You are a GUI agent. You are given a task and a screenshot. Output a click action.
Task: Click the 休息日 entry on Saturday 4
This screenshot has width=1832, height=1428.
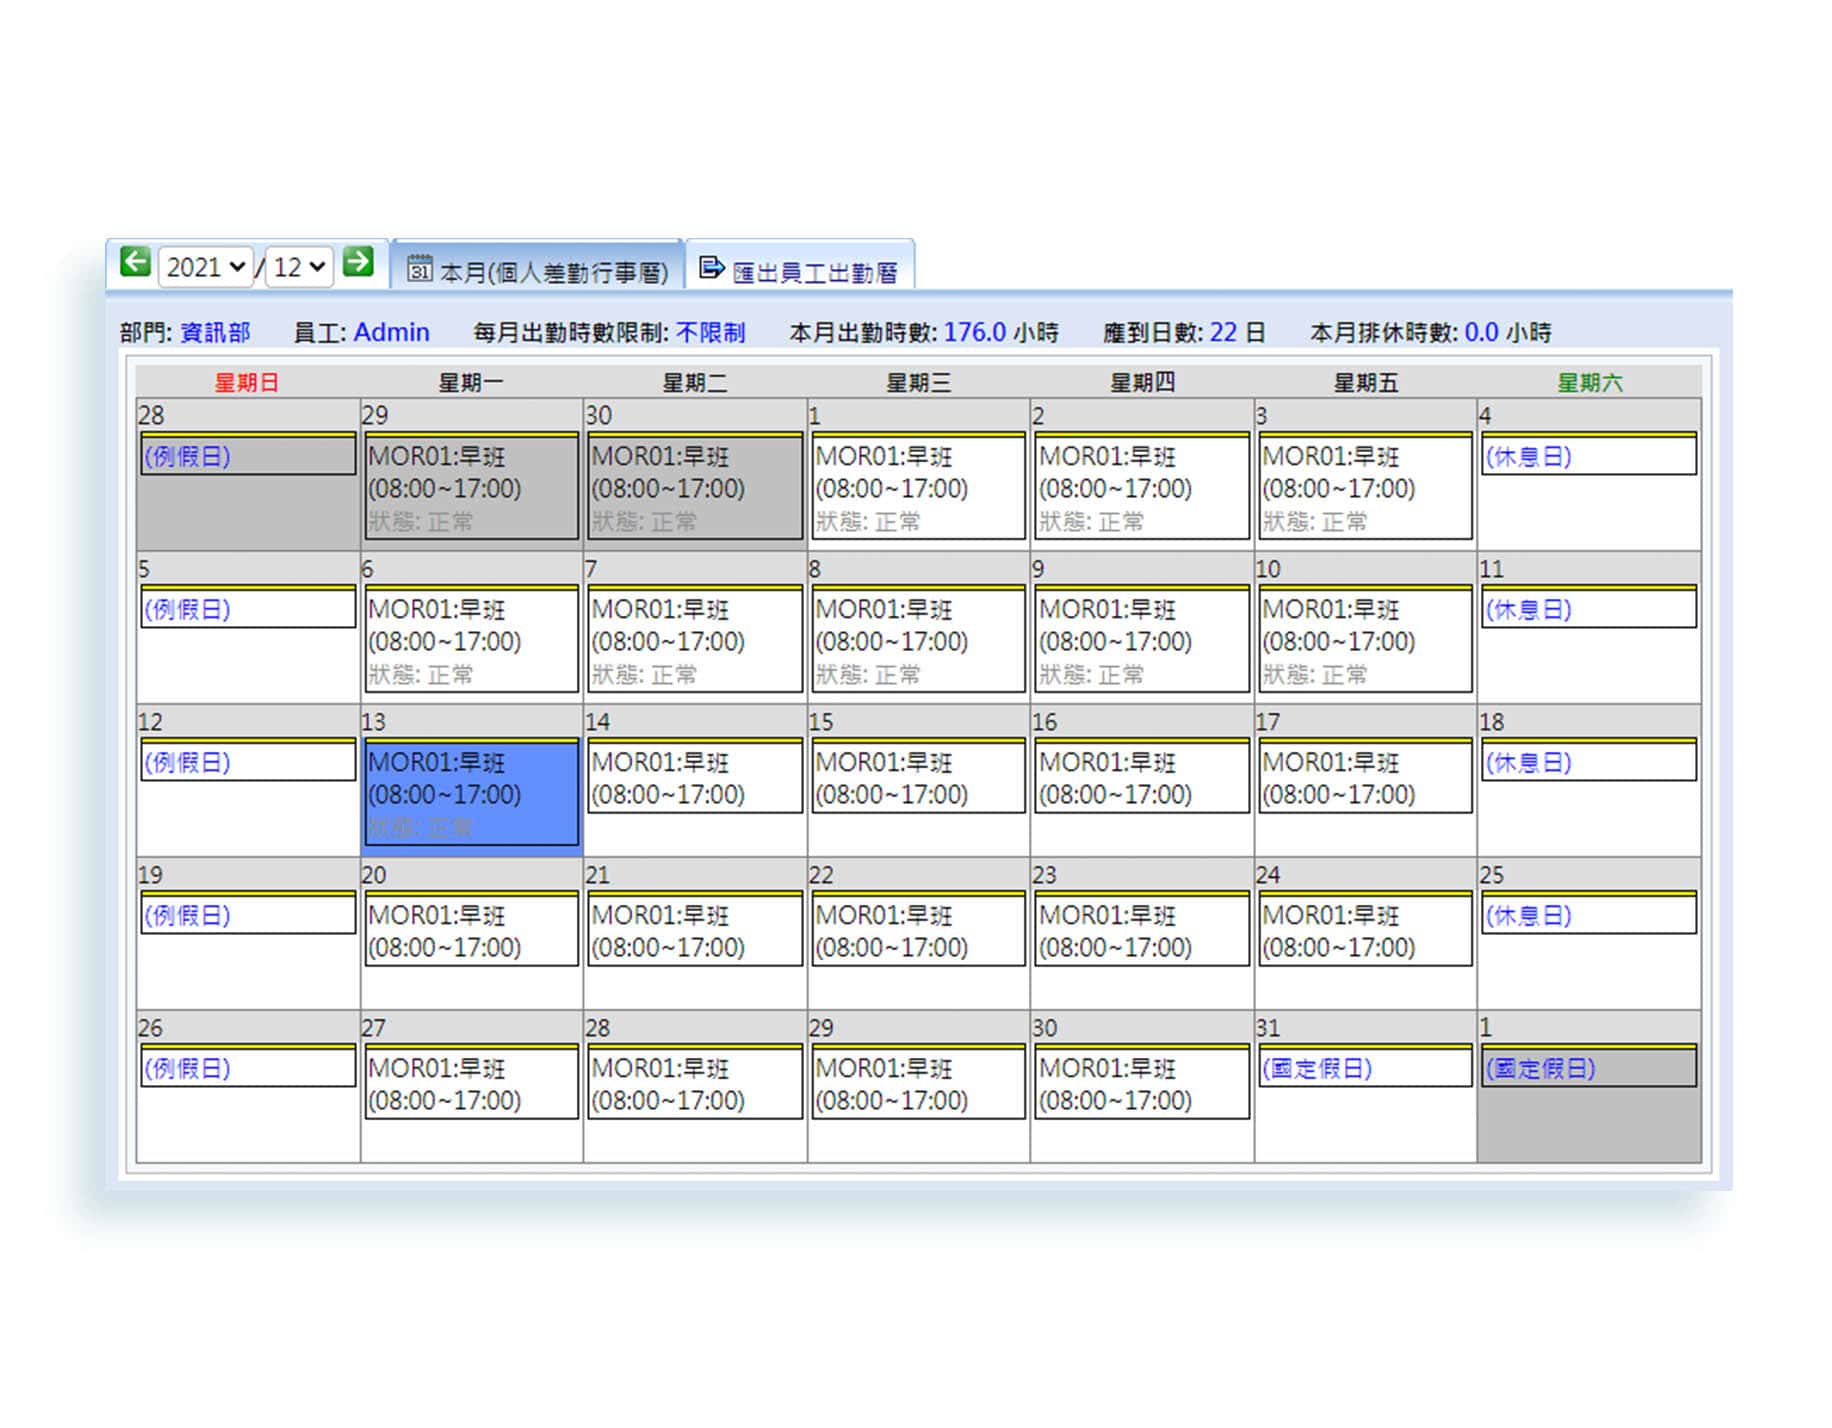[x=1528, y=457]
